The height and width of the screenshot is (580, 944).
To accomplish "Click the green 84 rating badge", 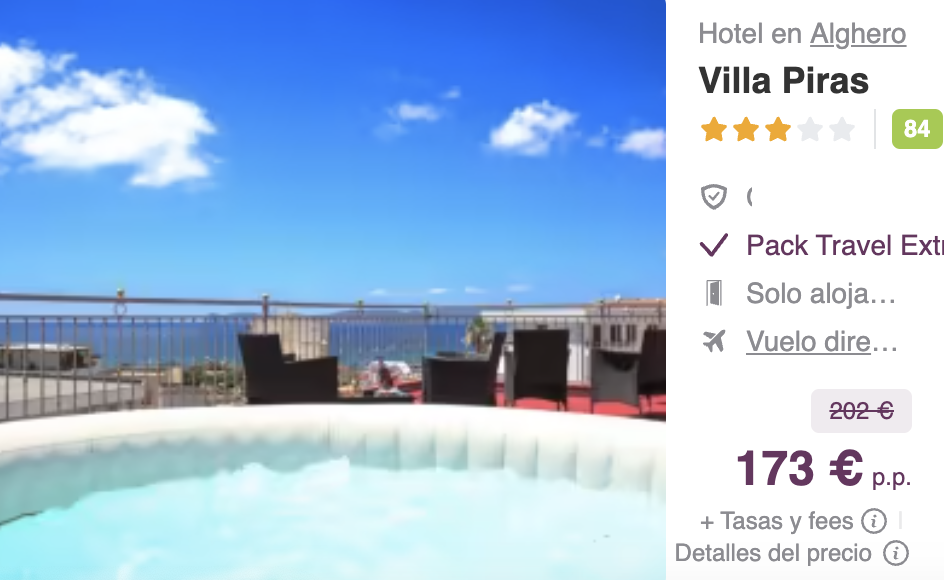I will pyautogui.click(x=917, y=128).
